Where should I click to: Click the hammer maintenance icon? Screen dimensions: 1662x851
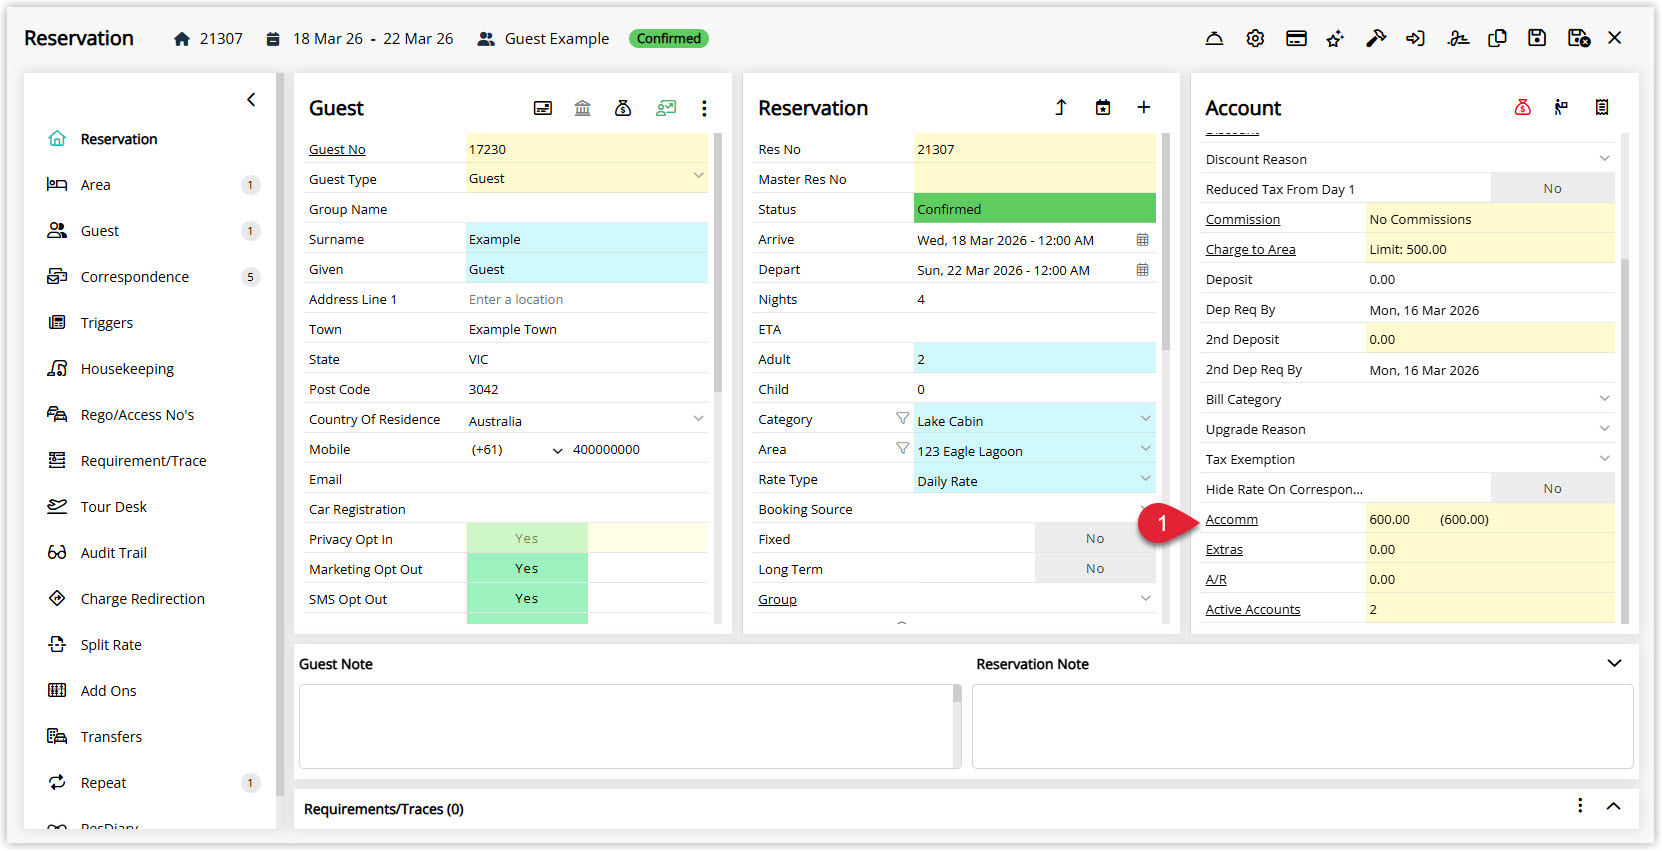[x=1376, y=38]
